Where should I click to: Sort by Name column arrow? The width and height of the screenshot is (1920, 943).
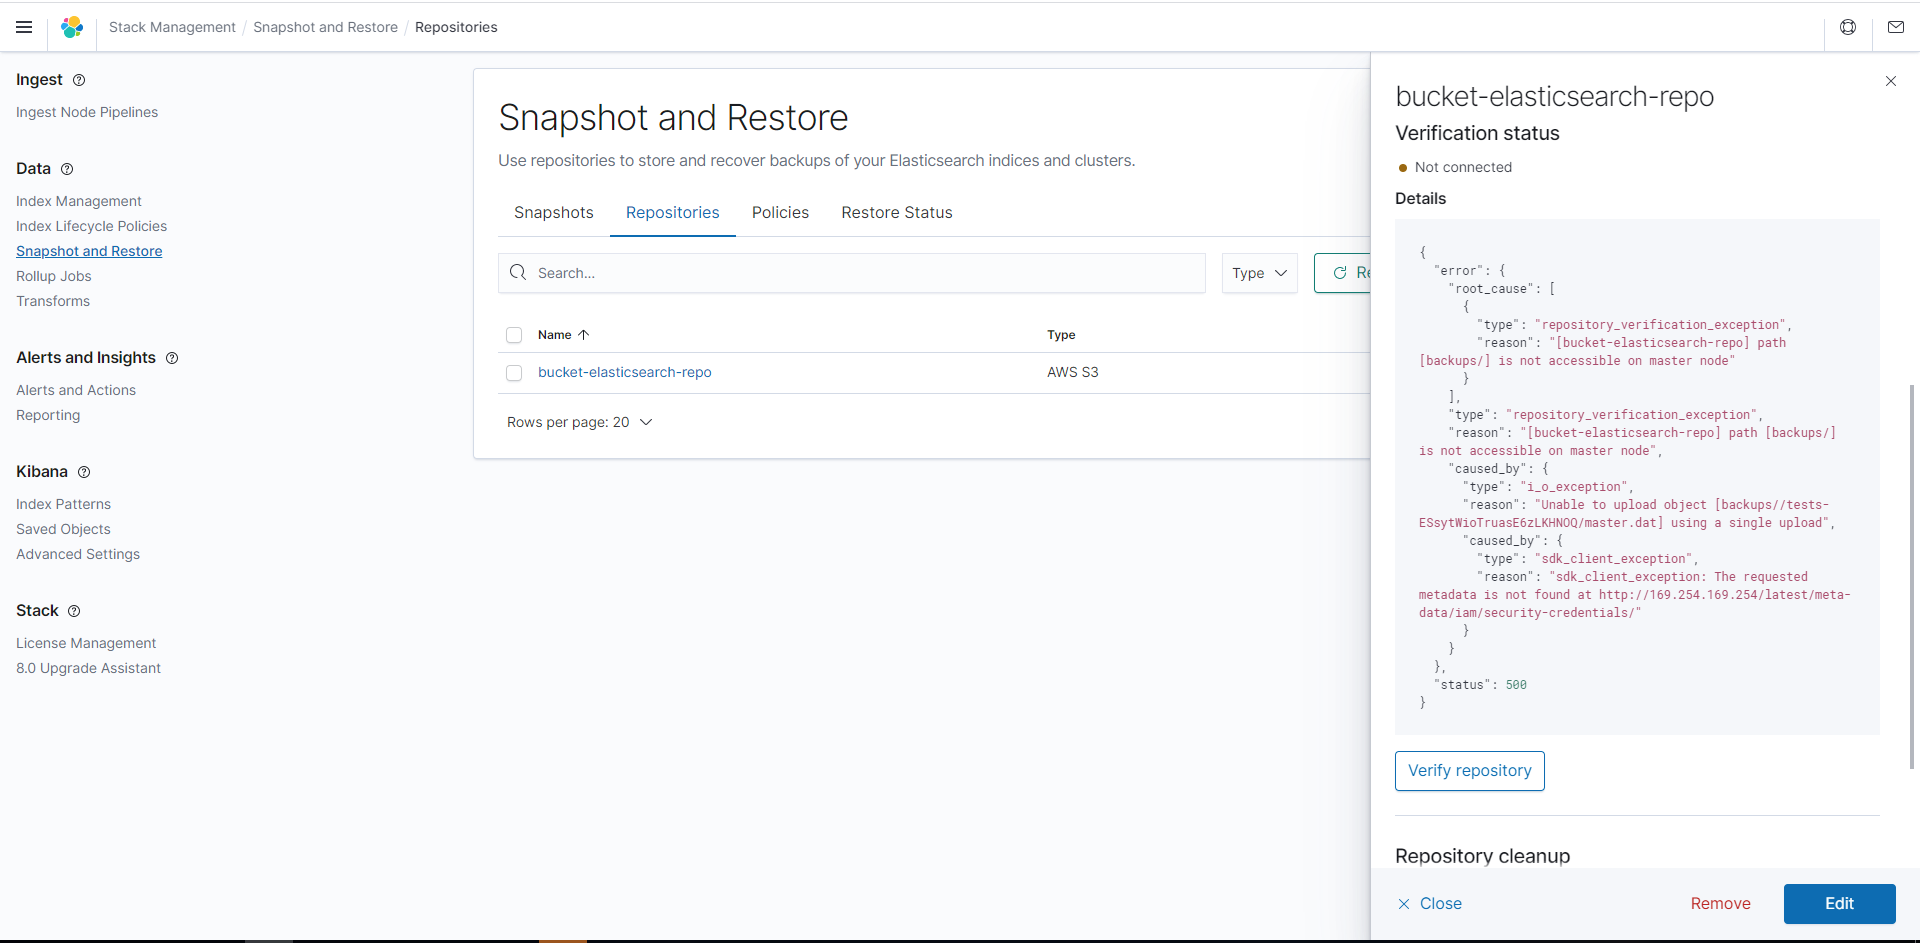tap(584, 335)
